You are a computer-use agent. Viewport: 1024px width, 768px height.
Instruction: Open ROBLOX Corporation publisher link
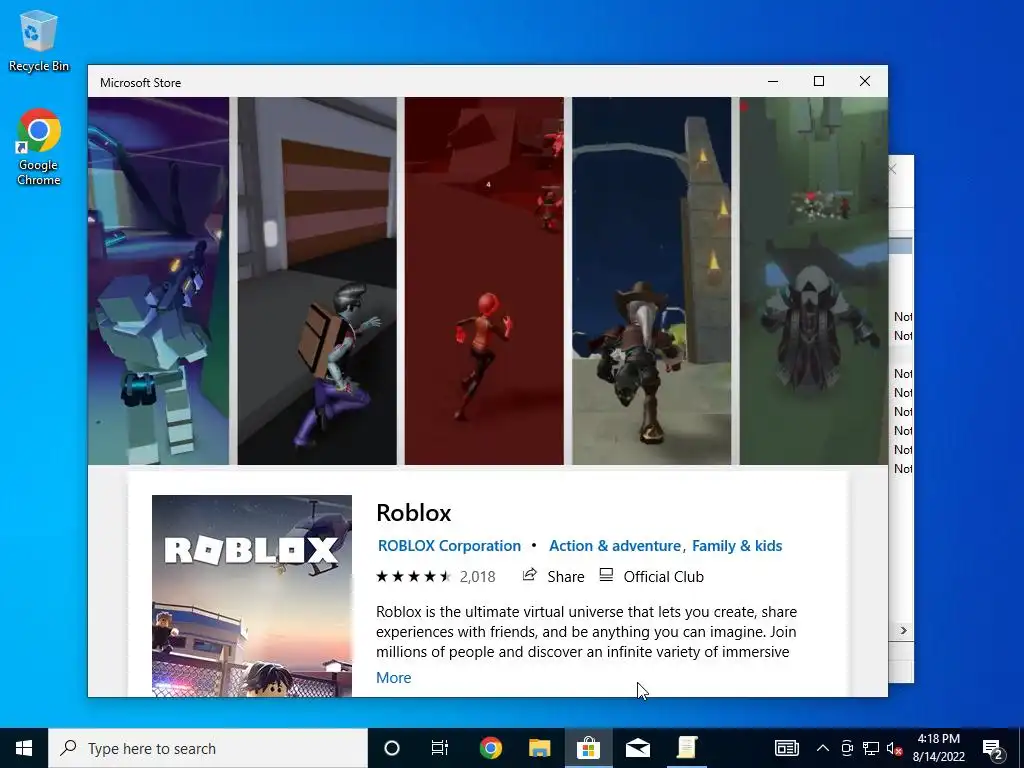449,545
